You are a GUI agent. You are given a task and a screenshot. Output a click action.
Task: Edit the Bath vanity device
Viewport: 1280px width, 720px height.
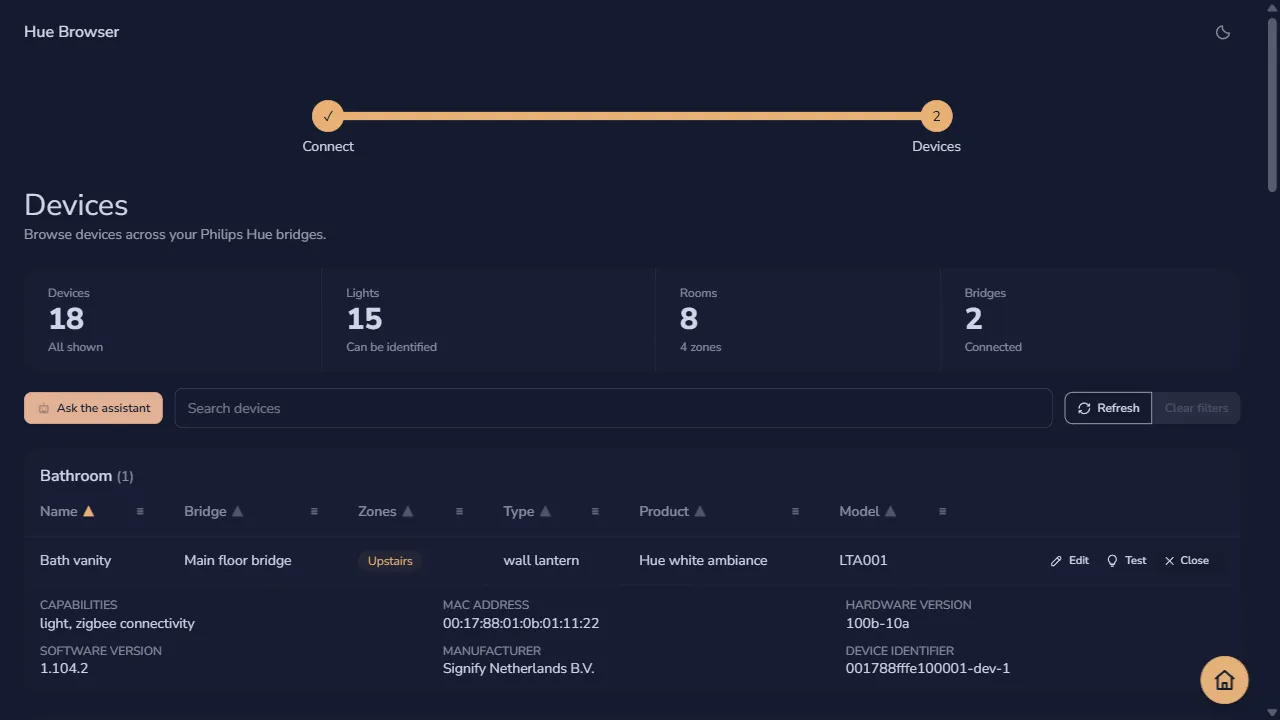1069,561
